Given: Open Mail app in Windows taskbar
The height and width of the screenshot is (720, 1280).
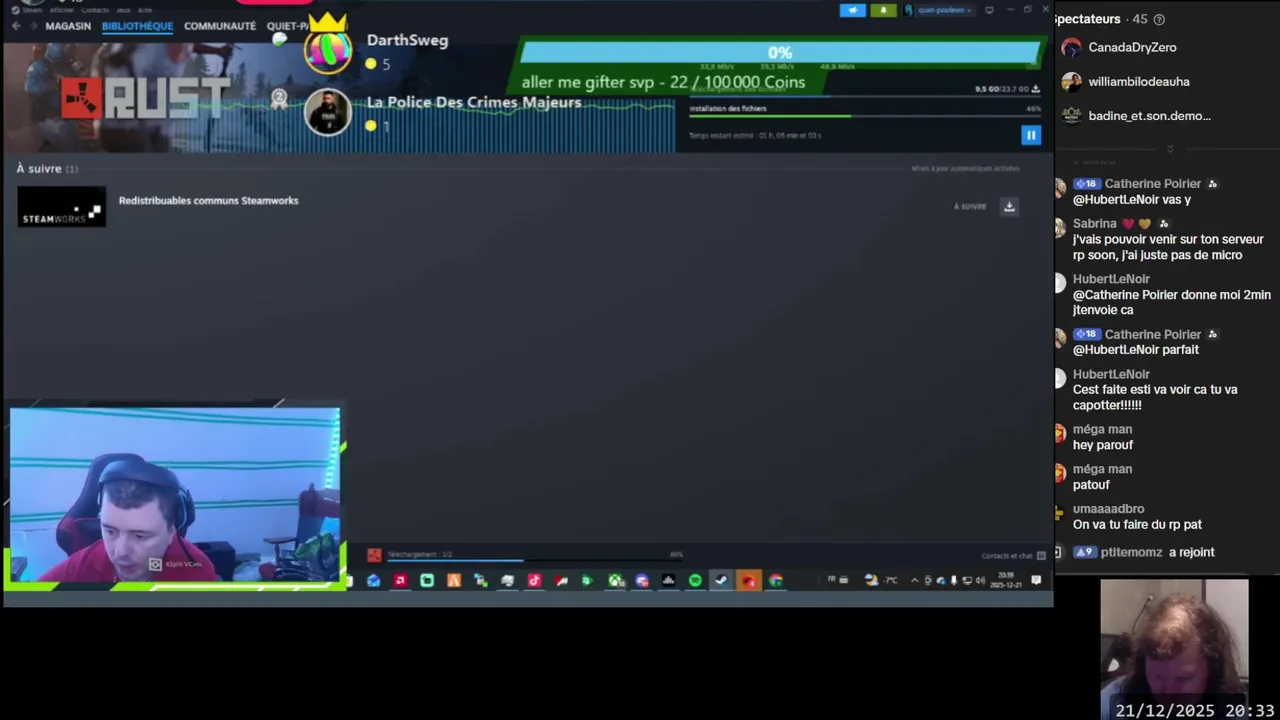Looking at the screenshot, I should coord(373,580).
